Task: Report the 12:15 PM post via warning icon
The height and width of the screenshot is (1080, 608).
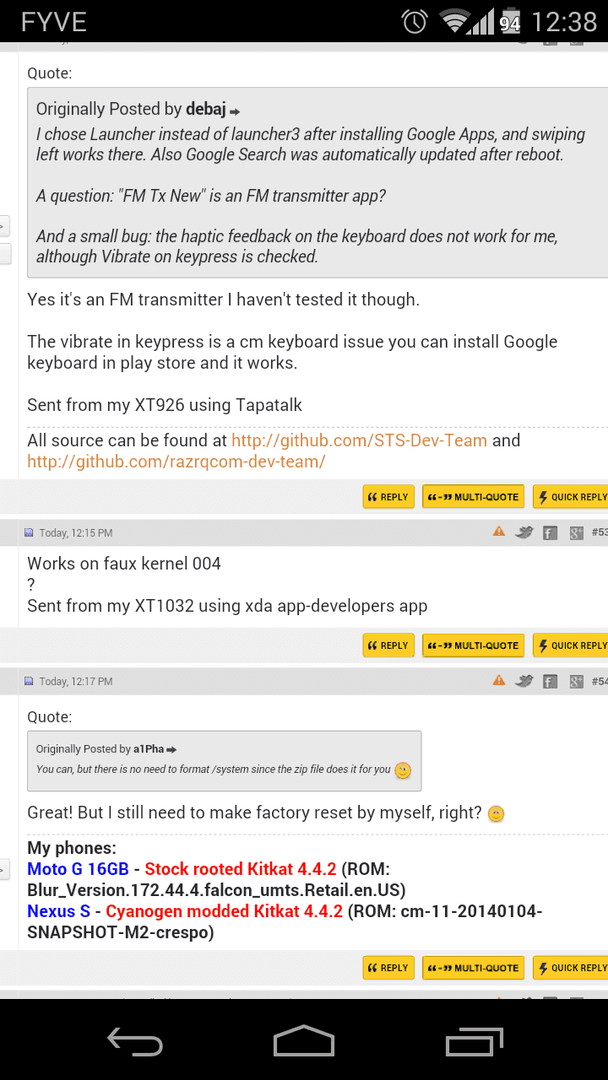Action: (499, 531)
